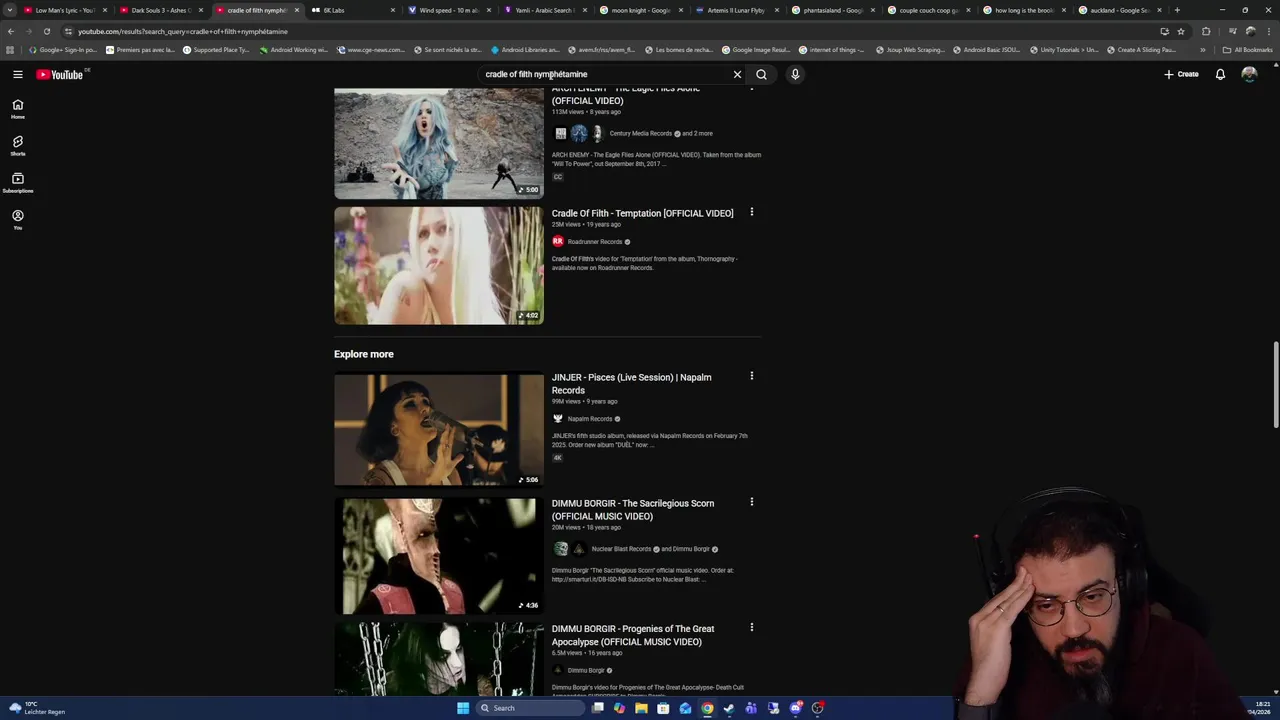Image resolution: width=1280 pixels, height=720 pixels.
Task: Open the Extensions puzzle icon
Action: coord(1206,31)
